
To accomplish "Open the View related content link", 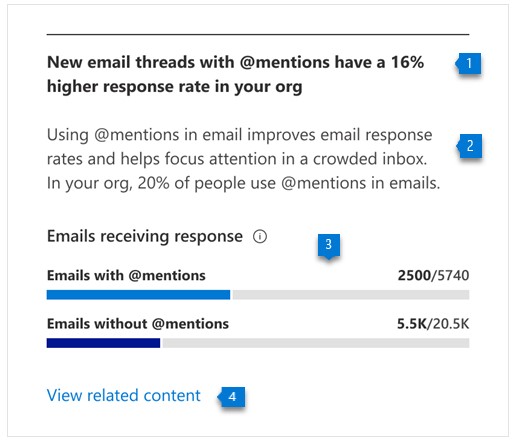I will pos(124,396).
